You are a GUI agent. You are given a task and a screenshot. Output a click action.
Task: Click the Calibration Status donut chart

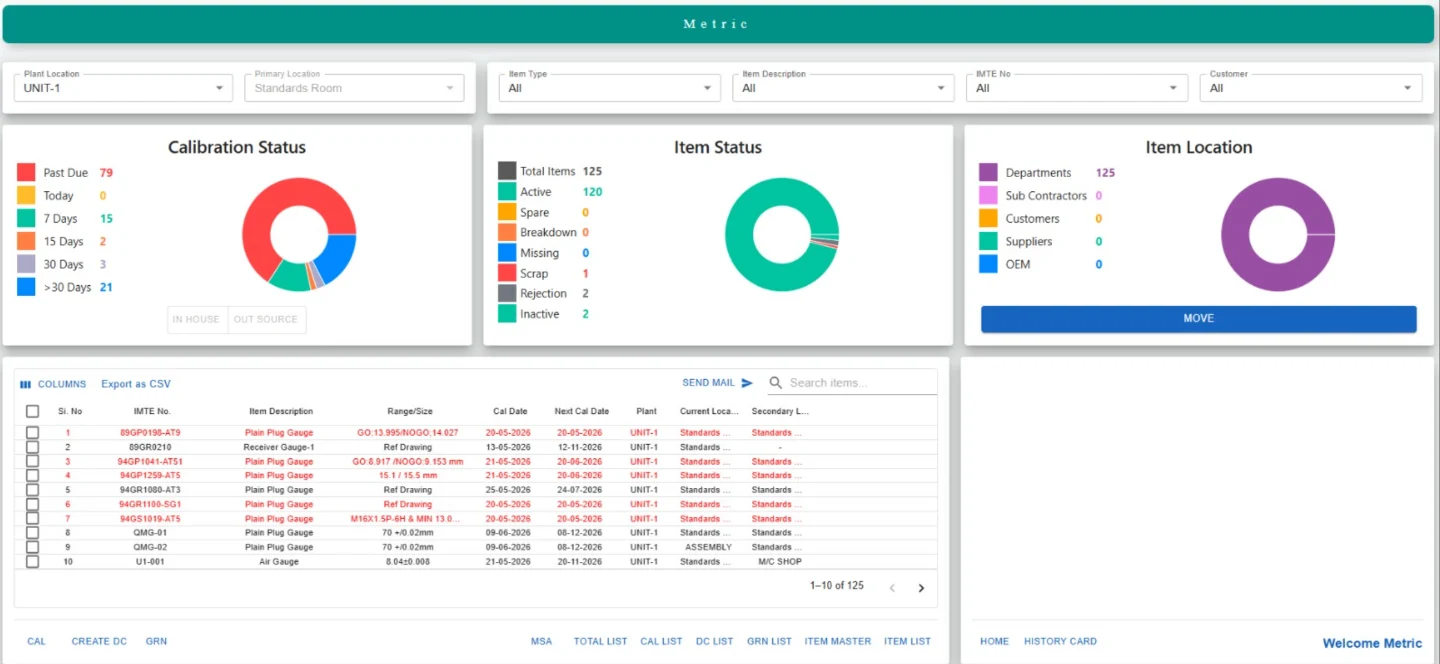tap(299, 235)
